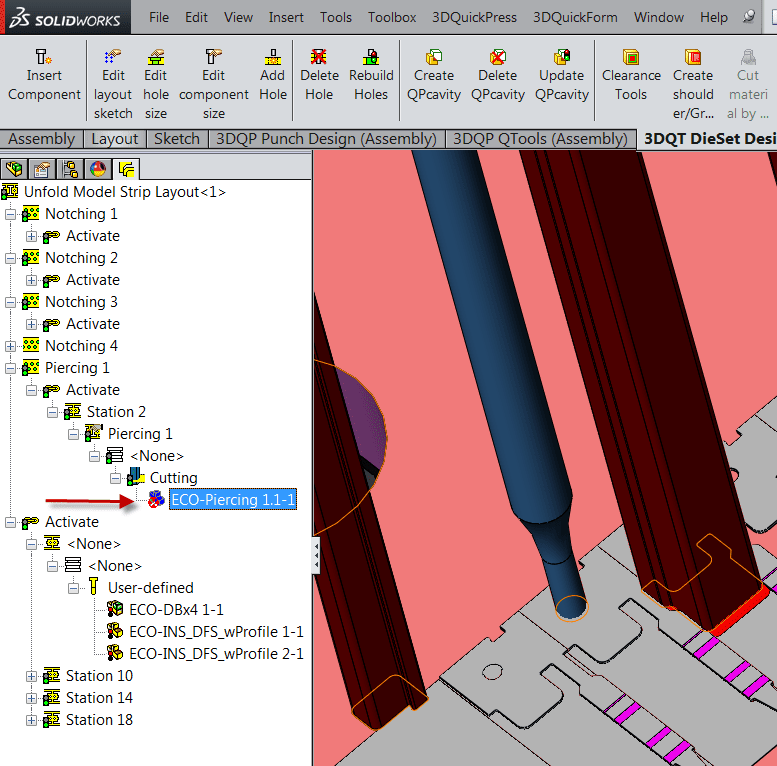This screenshot has width=777, height=766.
Task: Open the Window menu
Action: pos(659,17)
